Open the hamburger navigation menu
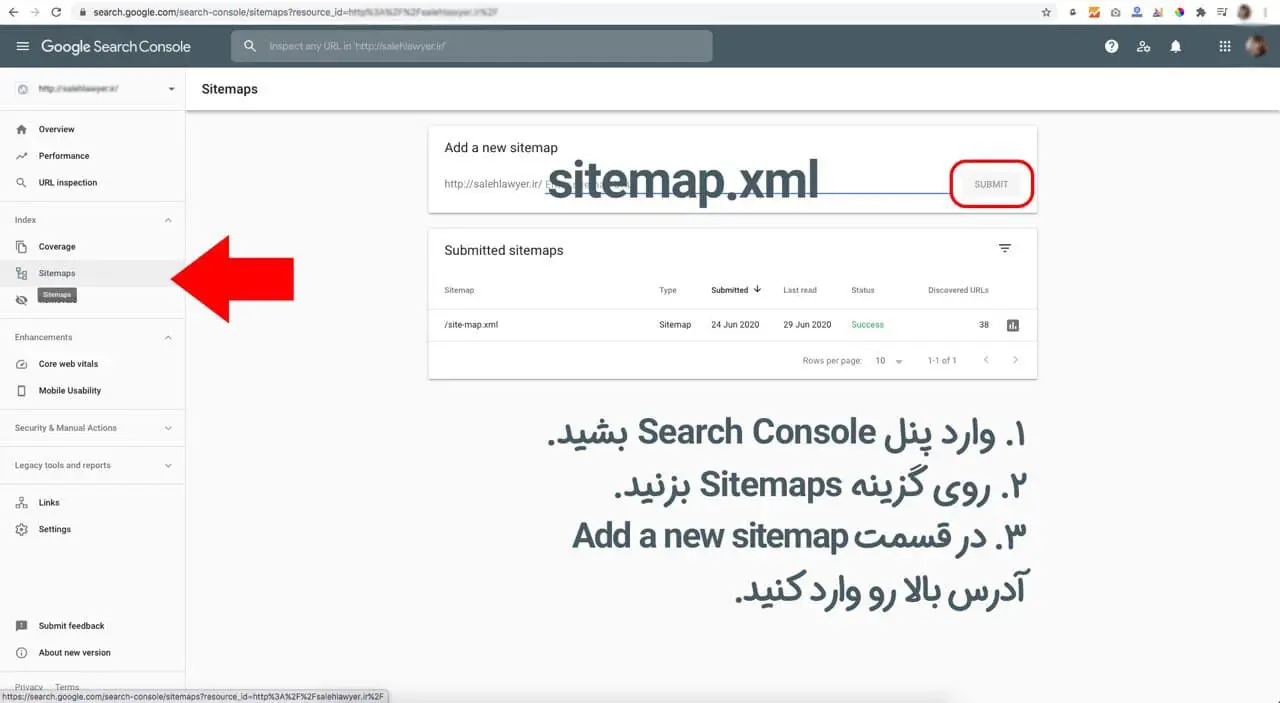 (23, 46)
